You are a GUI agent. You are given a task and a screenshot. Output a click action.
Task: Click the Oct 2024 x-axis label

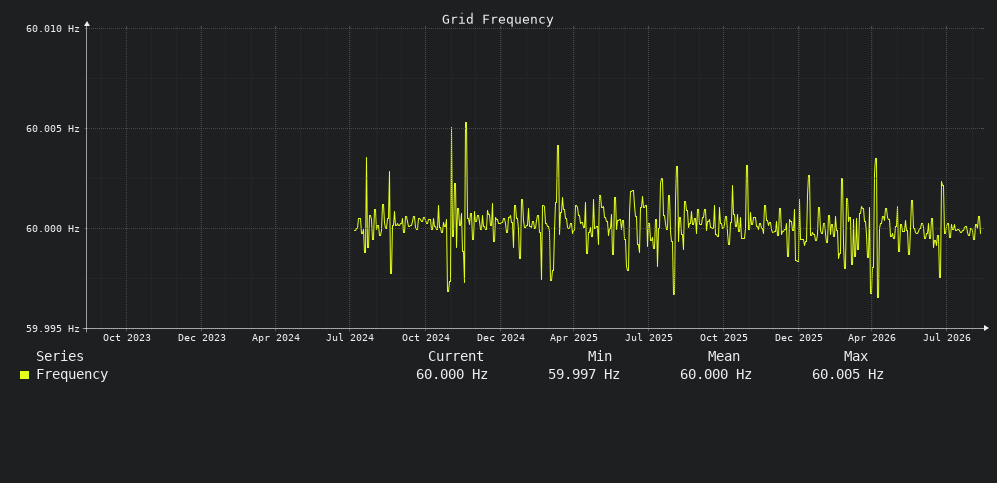click(426, 337)
